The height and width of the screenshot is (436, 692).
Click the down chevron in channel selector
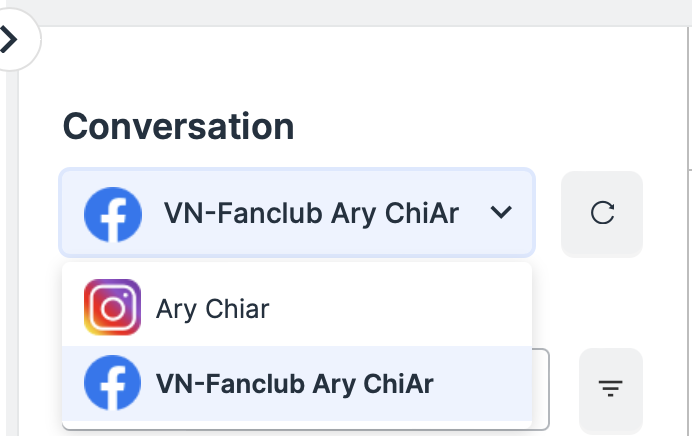[501, 213]
